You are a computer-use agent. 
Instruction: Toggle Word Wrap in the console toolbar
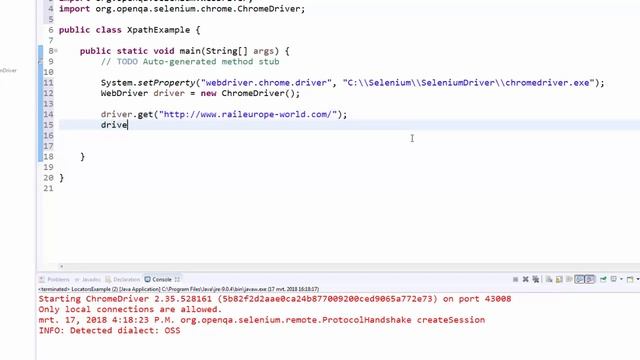point(569,279)
